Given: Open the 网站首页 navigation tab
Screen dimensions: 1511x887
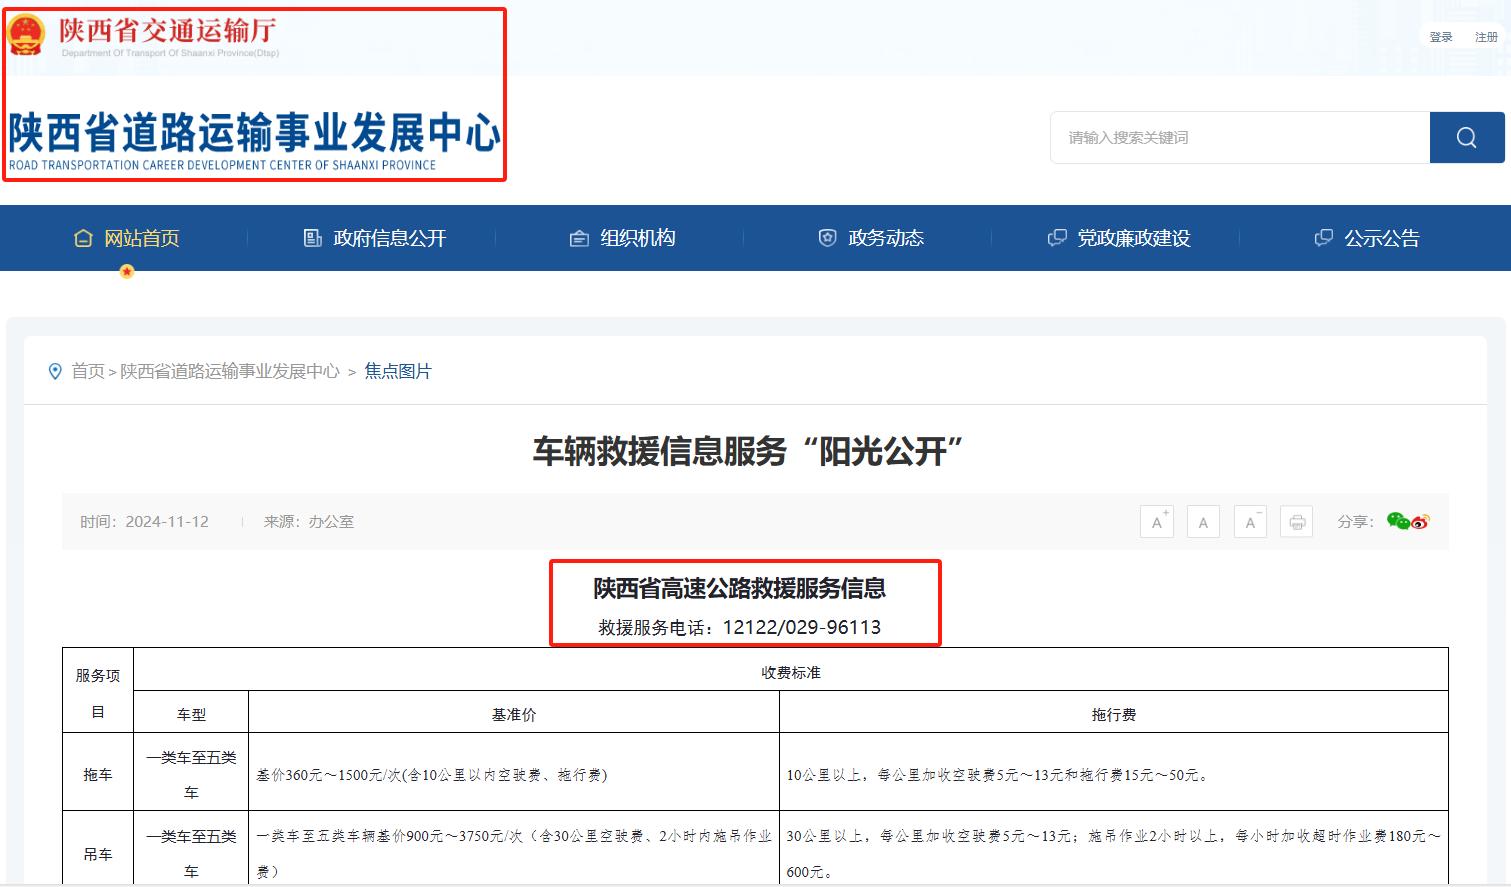Looking at the screenshot, I should [127, 238].
